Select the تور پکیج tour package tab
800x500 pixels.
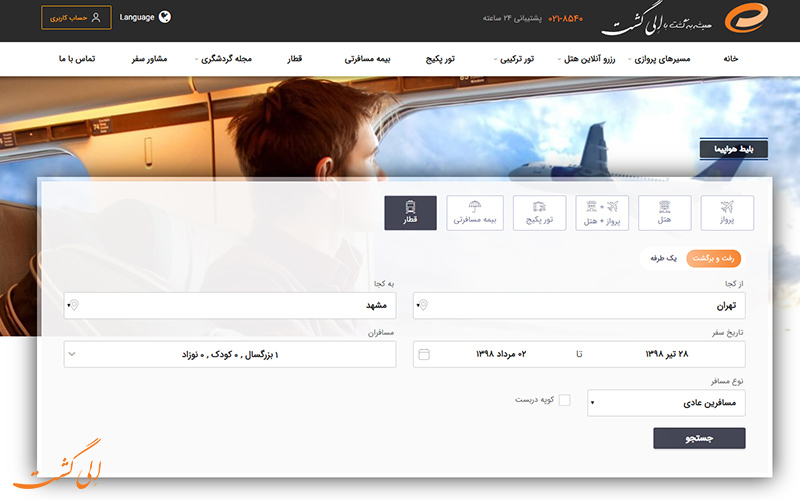539,213
